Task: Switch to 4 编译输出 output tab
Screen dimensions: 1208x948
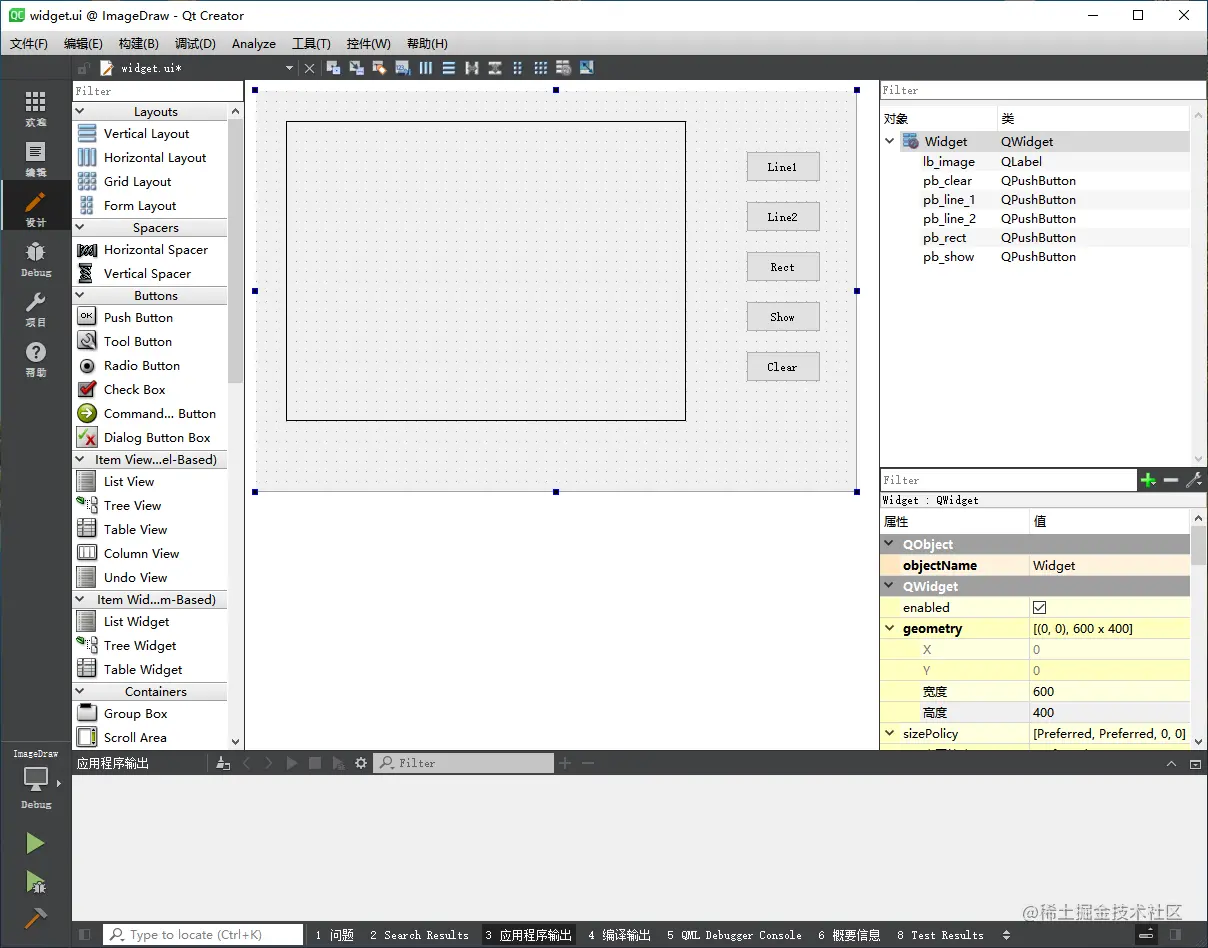Action: tap(619, 935)
